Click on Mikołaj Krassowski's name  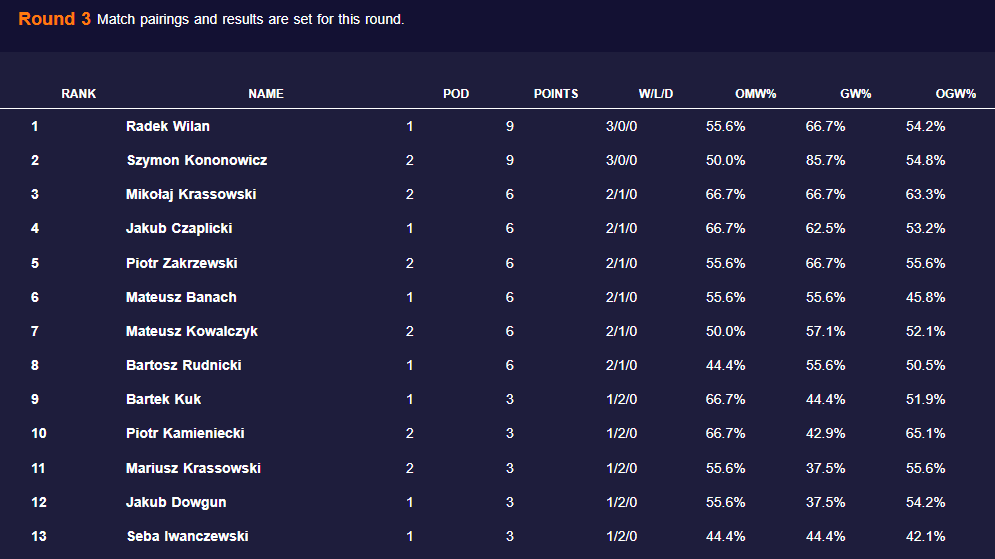tap(191, 195)
